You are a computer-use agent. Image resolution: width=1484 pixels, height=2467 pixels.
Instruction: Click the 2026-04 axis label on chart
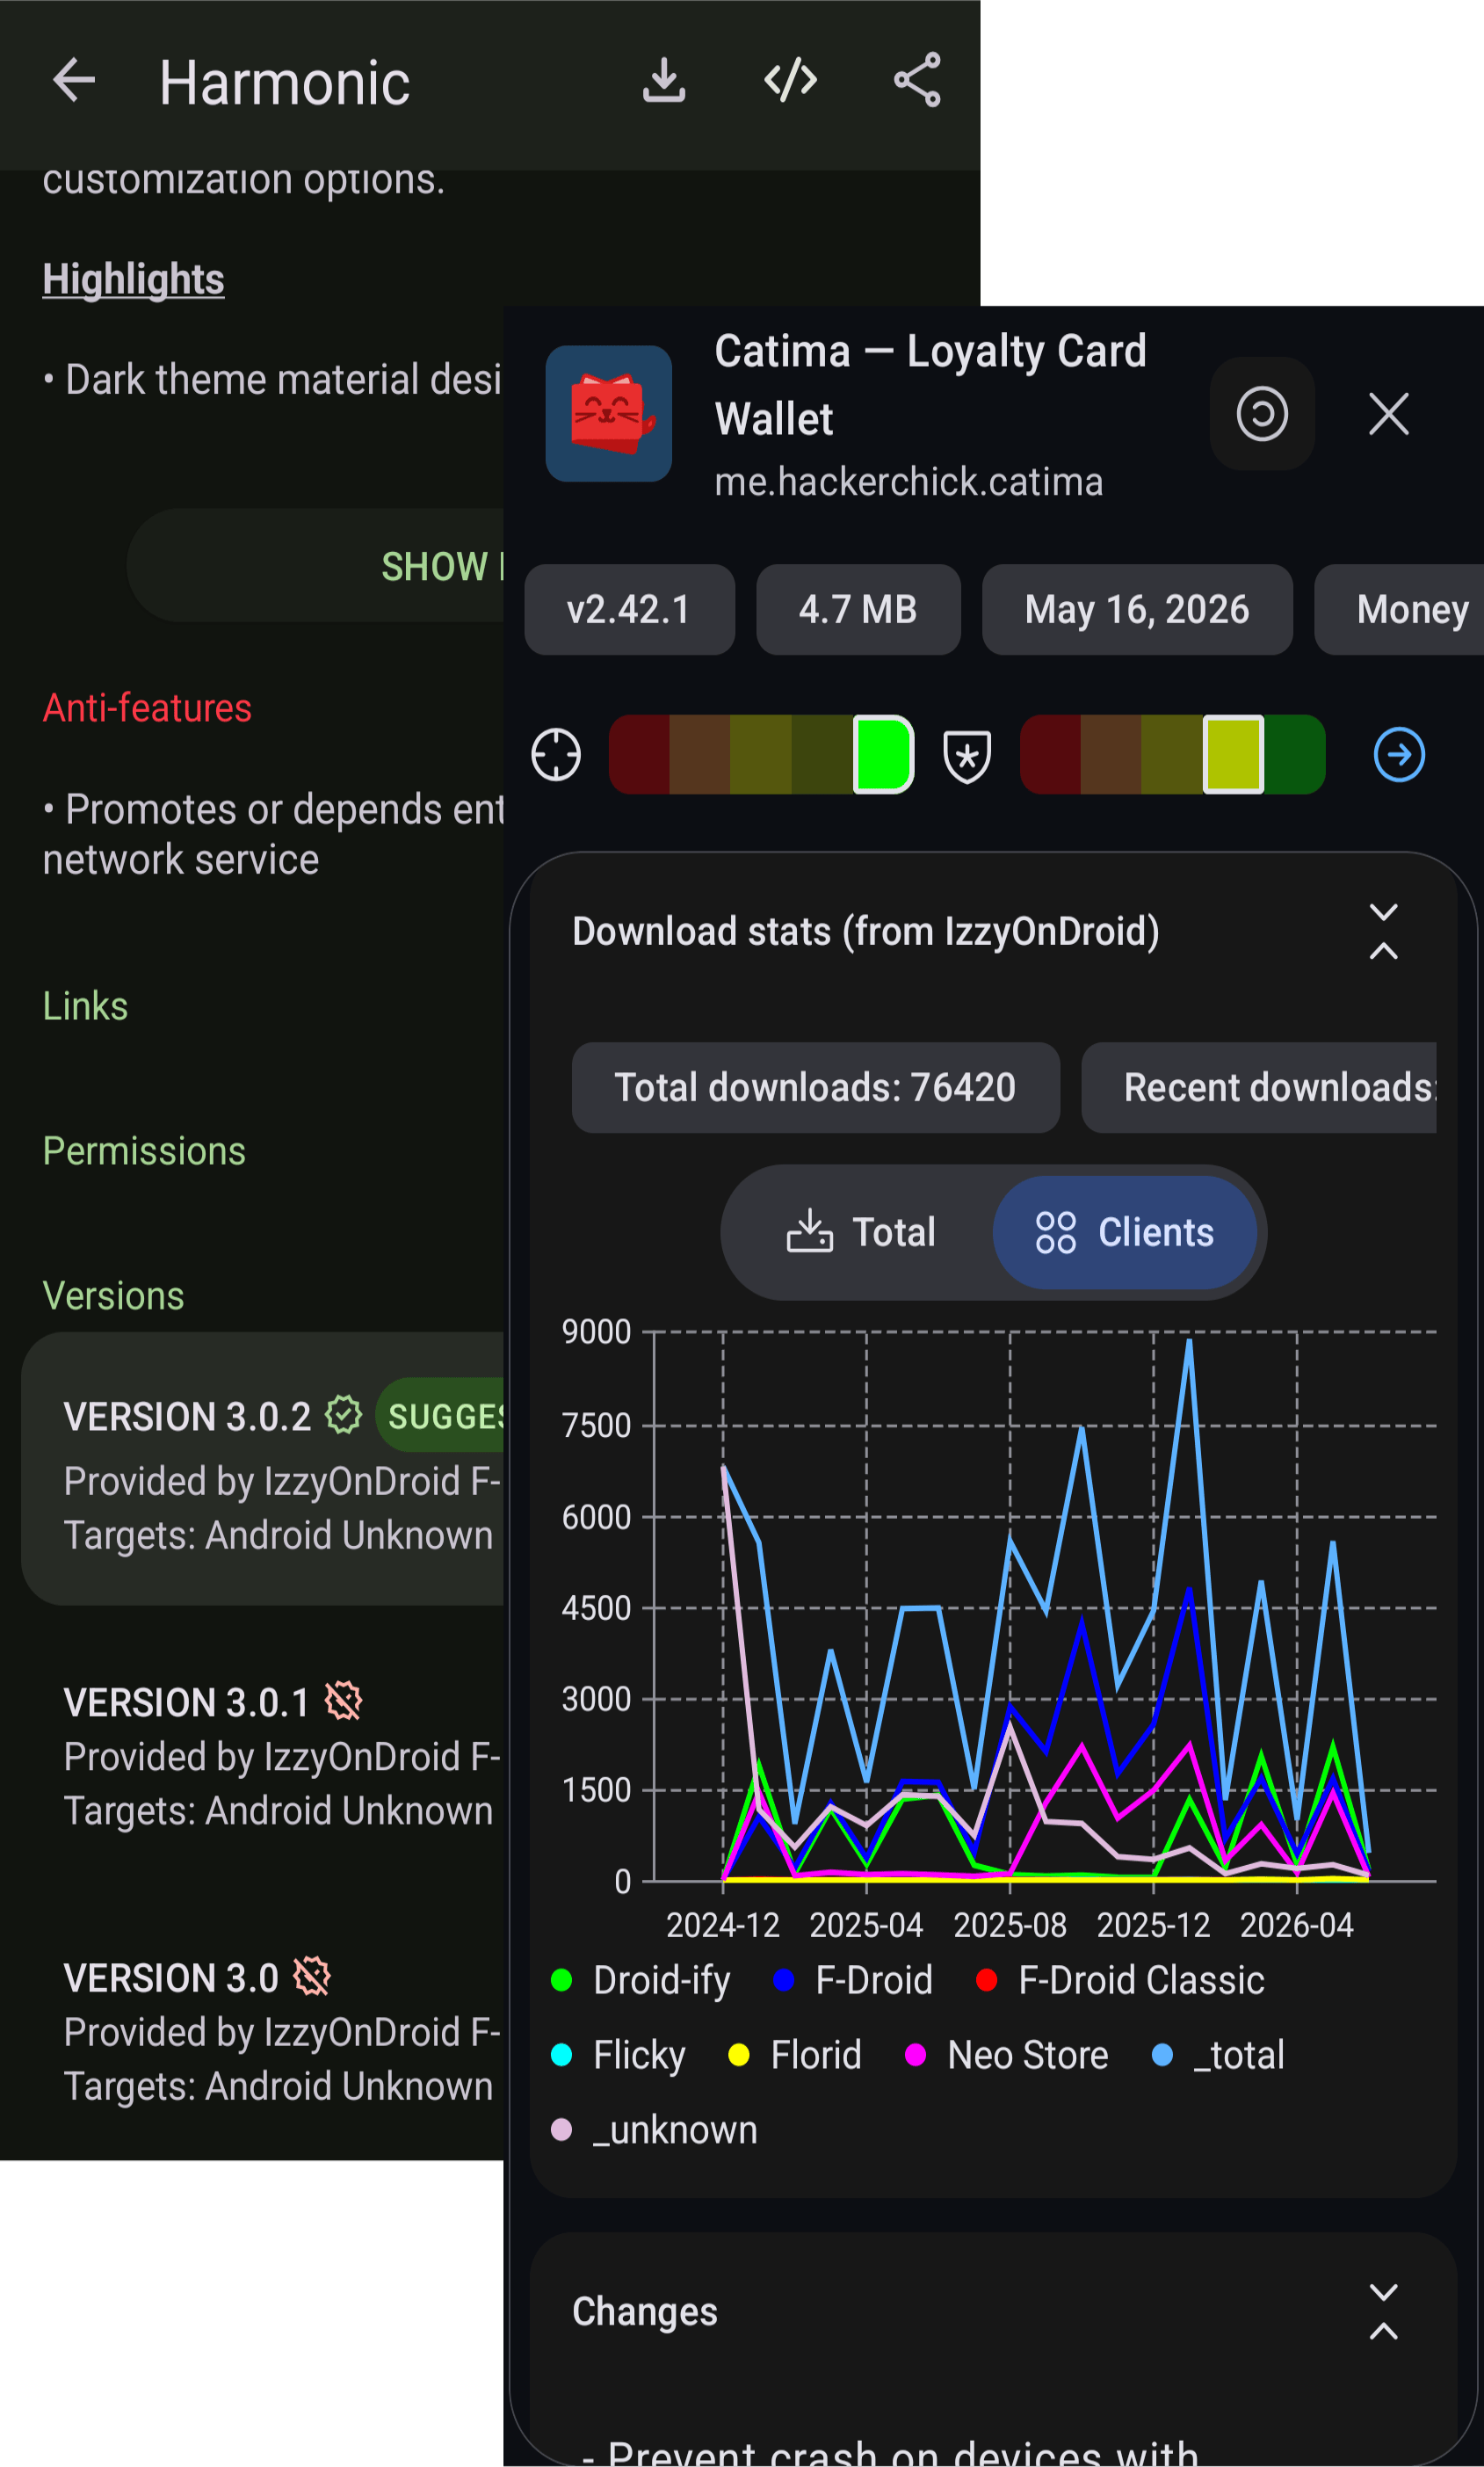[x=1297, y=1925]
